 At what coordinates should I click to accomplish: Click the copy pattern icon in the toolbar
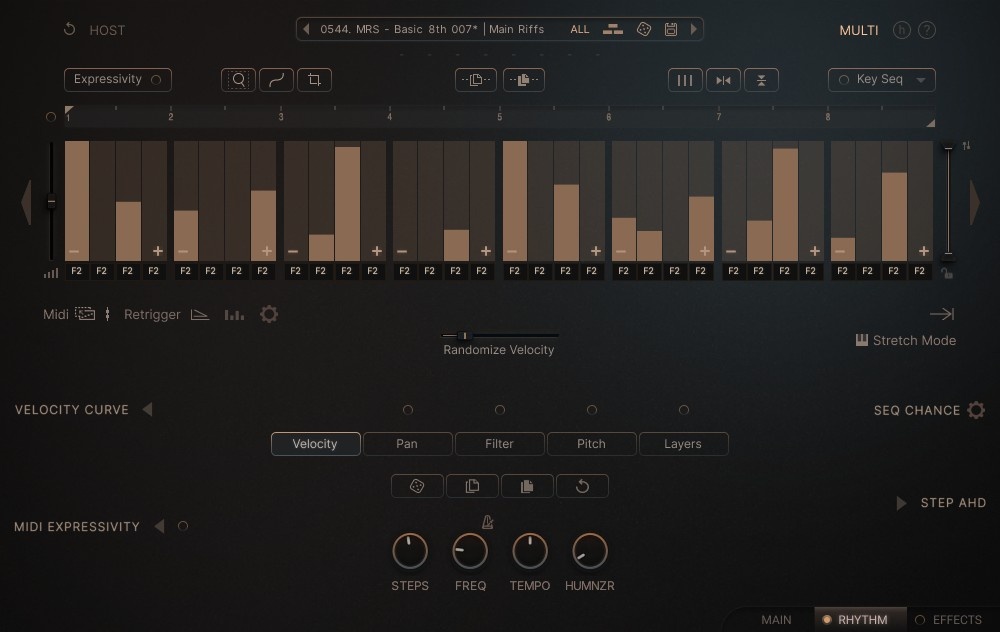coord(475,79)
